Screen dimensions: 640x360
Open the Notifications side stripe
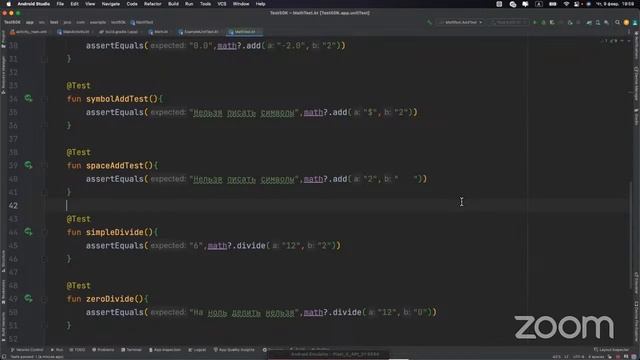click(636, 46)
